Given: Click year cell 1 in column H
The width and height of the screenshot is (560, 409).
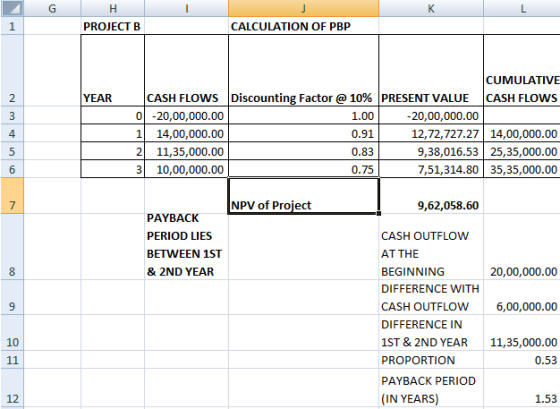Looking at the screenshot, I should coord(113,133).
